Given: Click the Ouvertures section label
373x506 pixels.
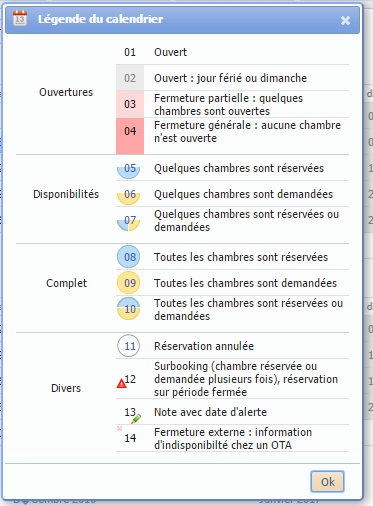Looking at the screenshot, I should (x=66, y=92).
